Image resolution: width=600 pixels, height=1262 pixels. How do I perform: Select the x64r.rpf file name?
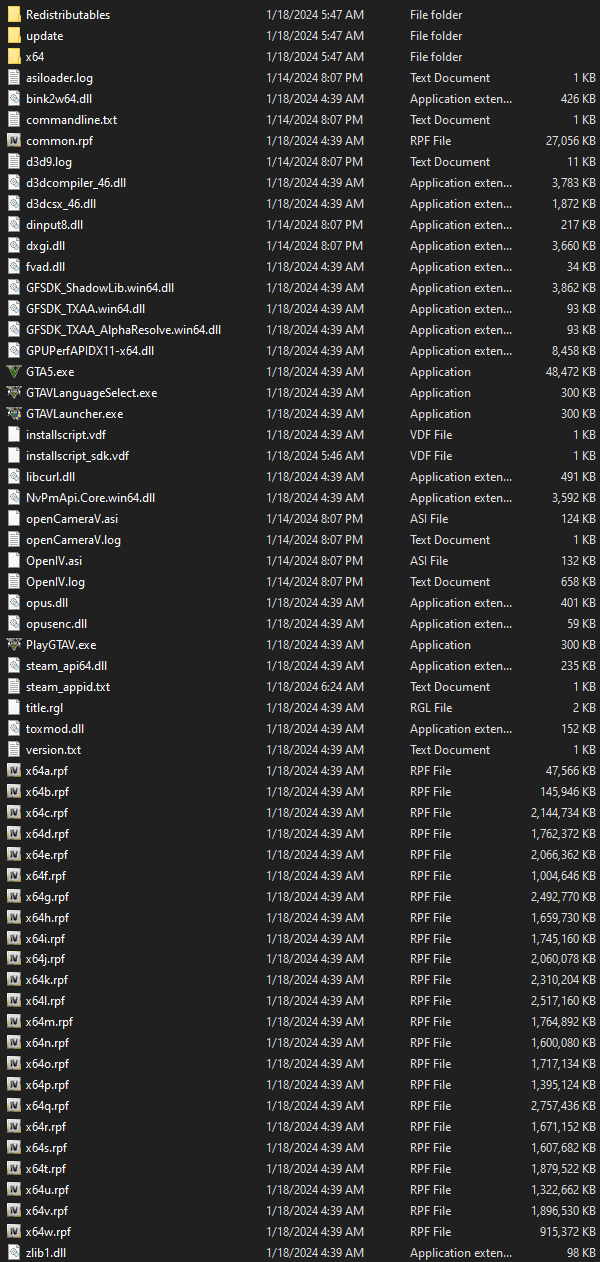[x=46, y=1127]
